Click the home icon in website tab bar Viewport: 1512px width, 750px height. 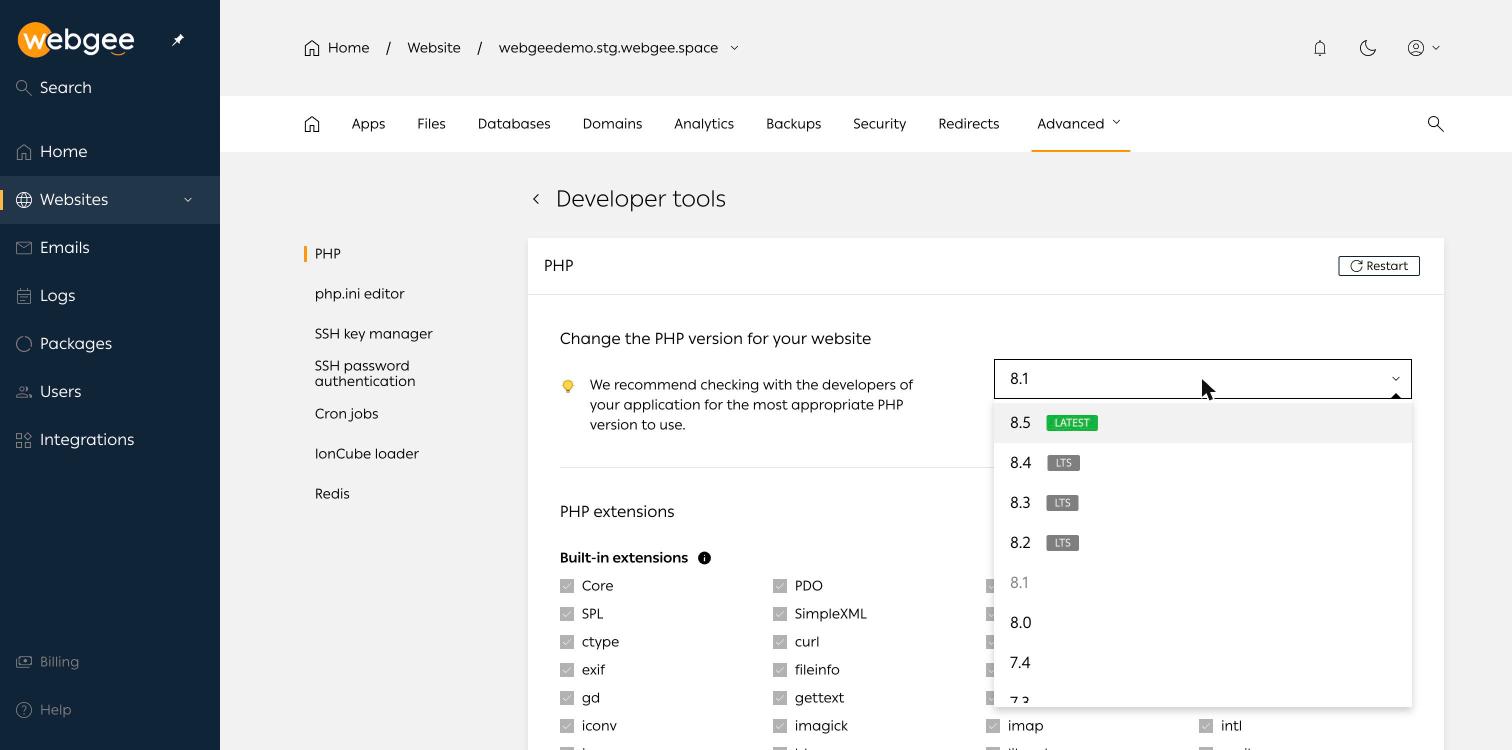click(312, 124)
